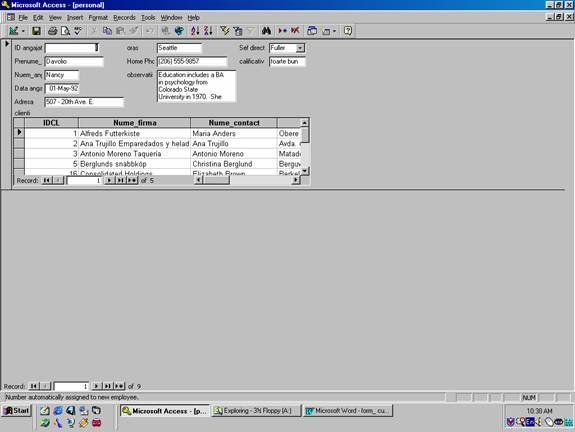Click the IDCL column header

click(51, 123)
